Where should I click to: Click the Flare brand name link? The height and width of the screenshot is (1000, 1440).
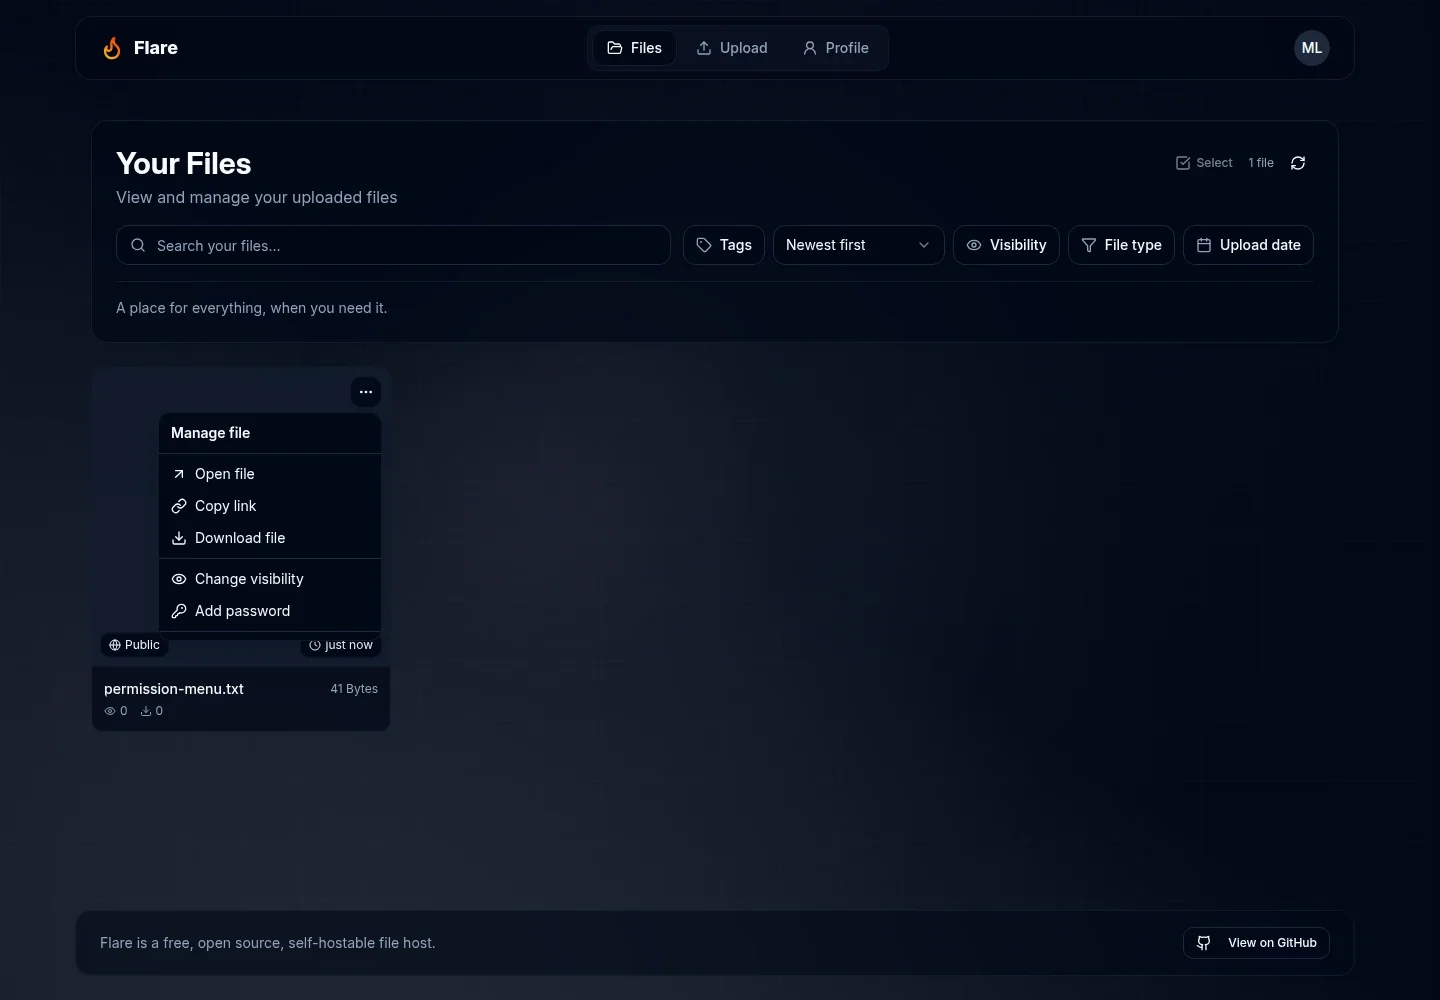pos(156,48)
